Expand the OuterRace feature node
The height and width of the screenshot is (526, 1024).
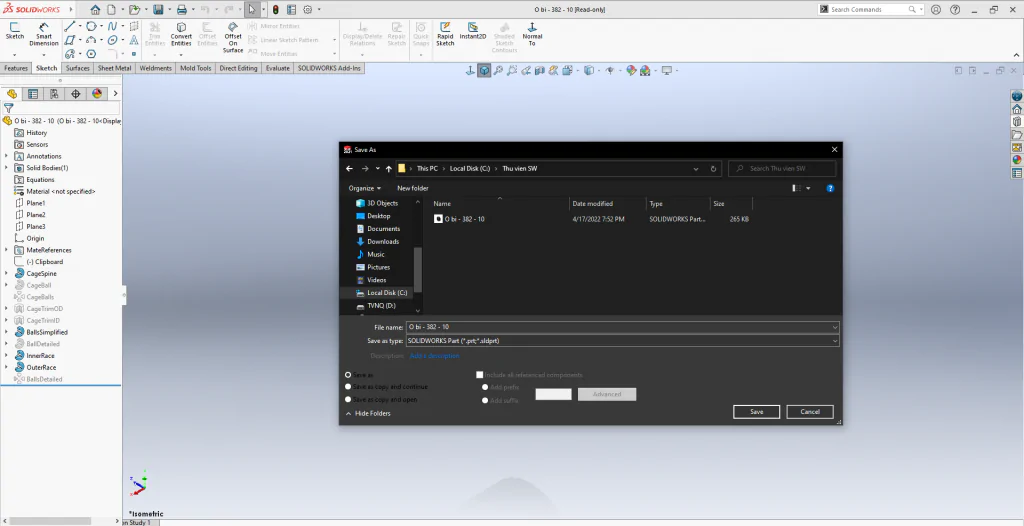pos(7,367)
